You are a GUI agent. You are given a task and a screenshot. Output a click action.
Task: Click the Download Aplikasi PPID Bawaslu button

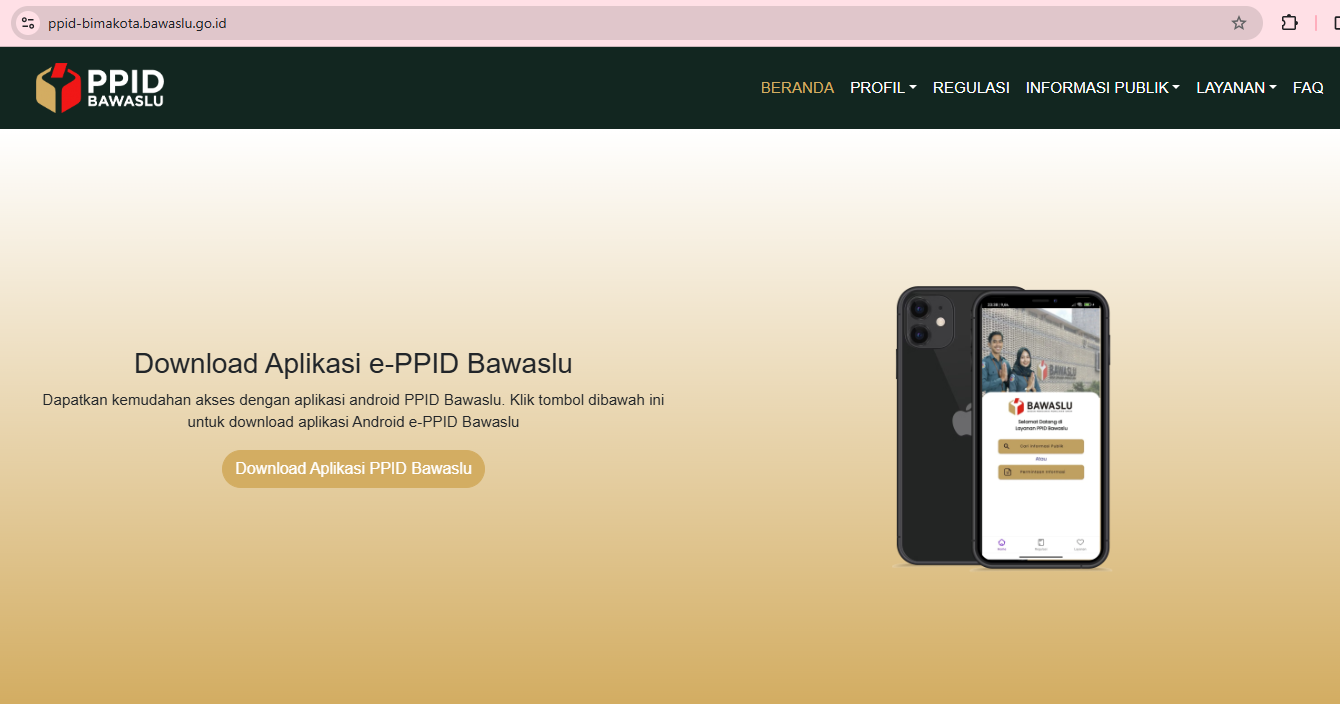(353, 468)
